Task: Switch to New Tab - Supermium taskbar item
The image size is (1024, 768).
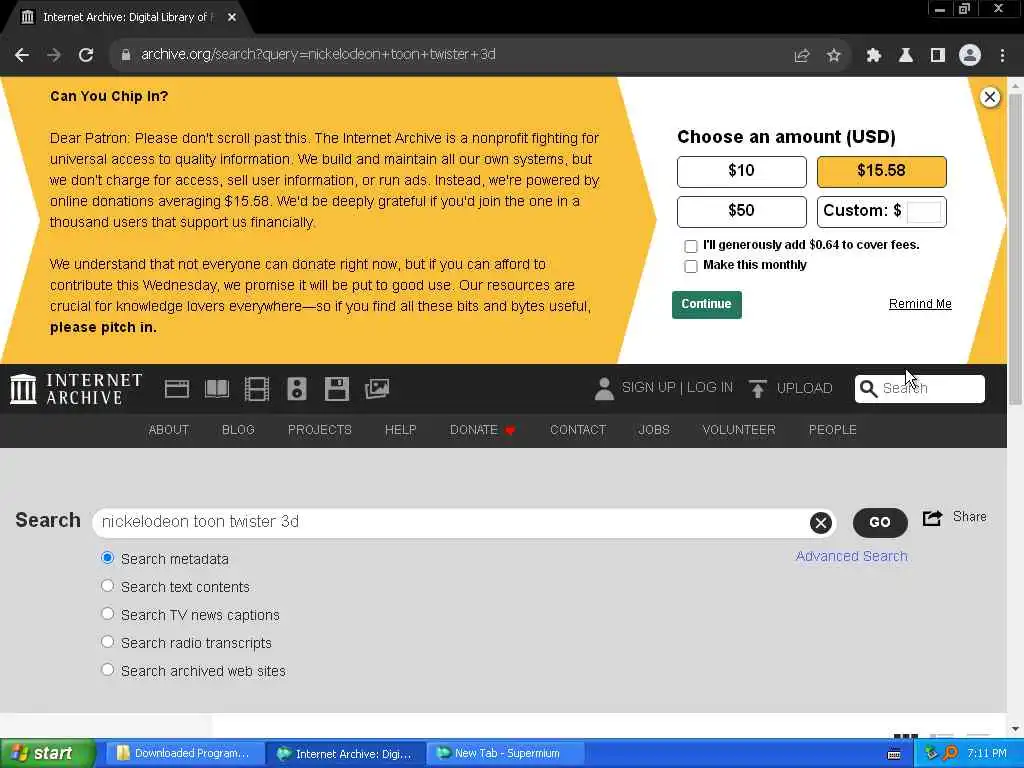Action: coord(506,754)
